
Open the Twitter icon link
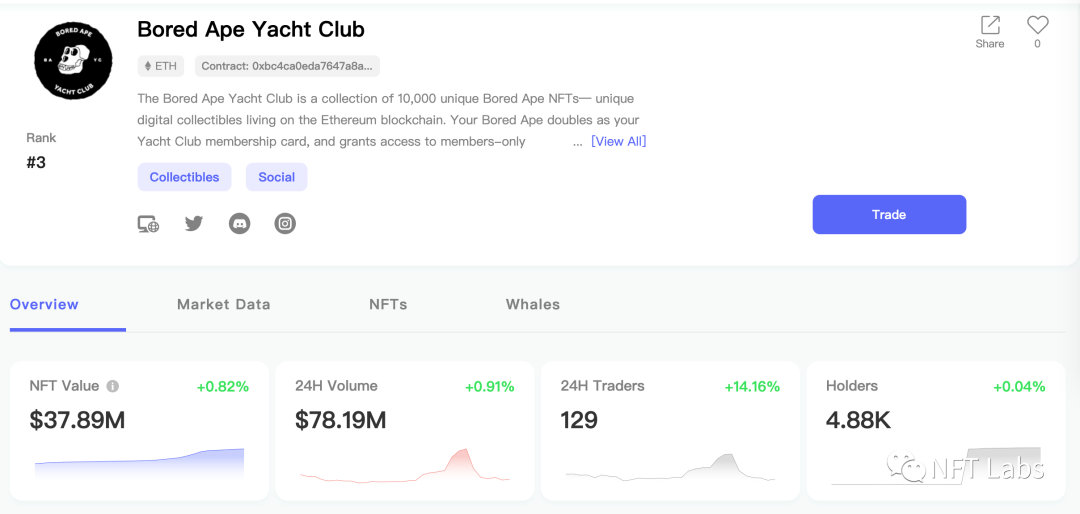pyautogui.click(x=194, y=223)
